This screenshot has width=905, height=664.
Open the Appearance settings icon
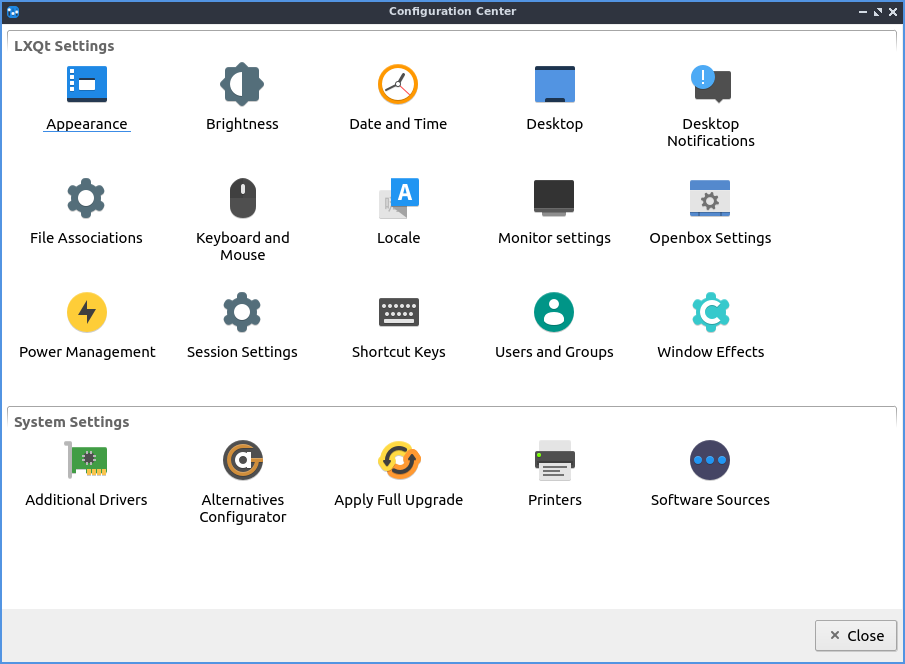pyautogui.click(x=87, y=85)
